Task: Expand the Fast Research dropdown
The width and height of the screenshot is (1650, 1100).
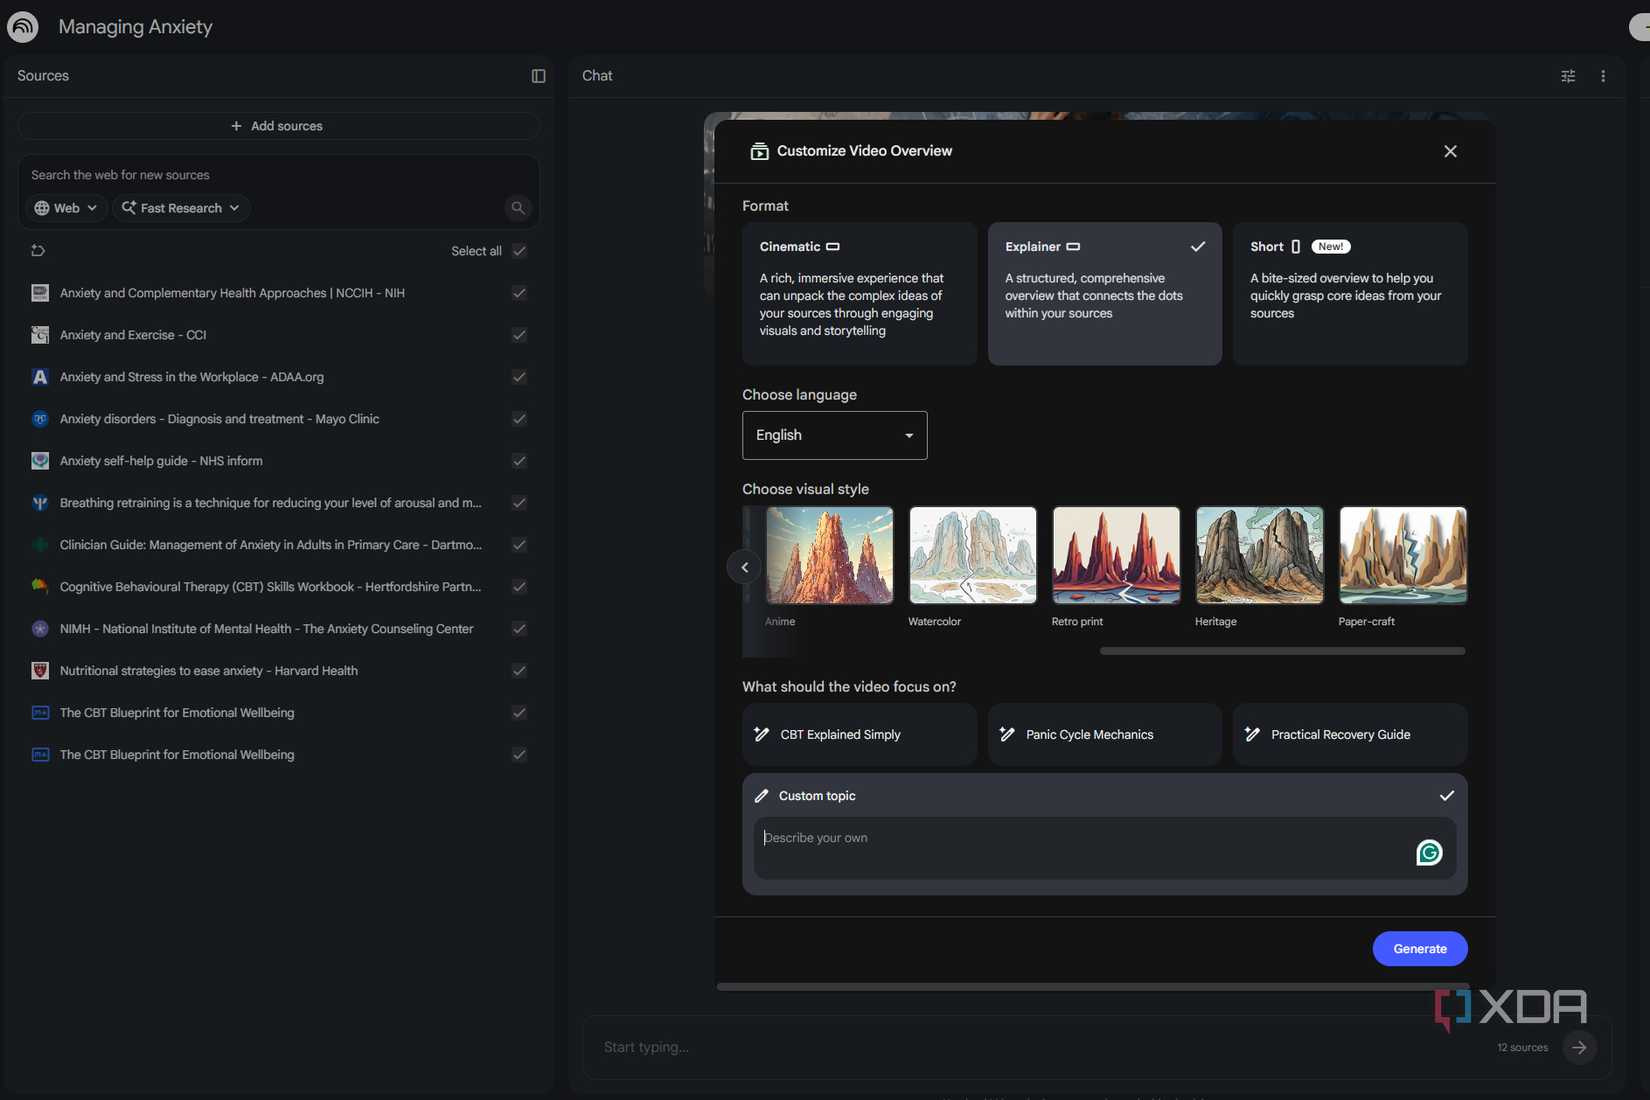Action: [x=181, y=208]
